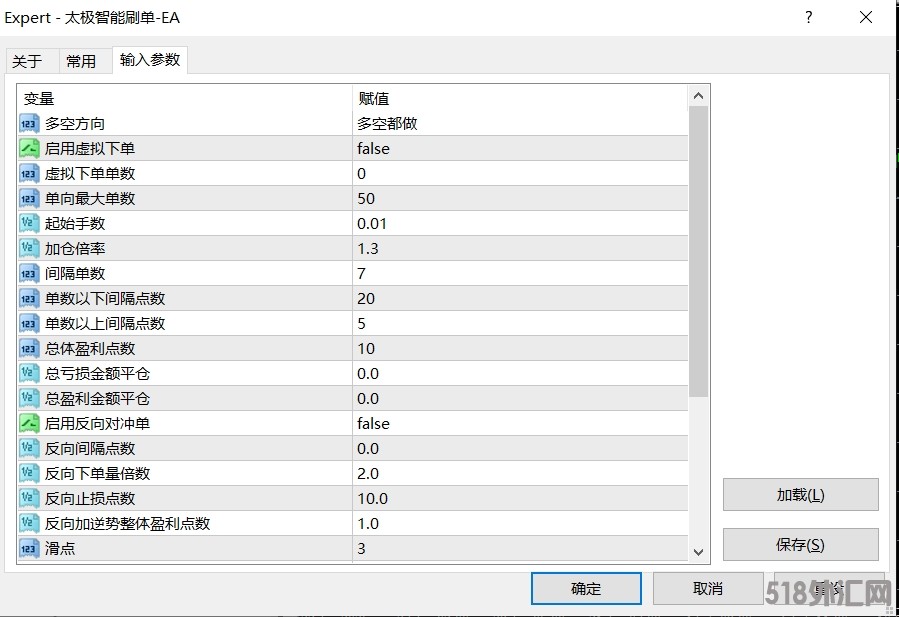Click the icon beside 总体盈利点数
The width and height of the screenshot is (899, 617).
[29, 349]
